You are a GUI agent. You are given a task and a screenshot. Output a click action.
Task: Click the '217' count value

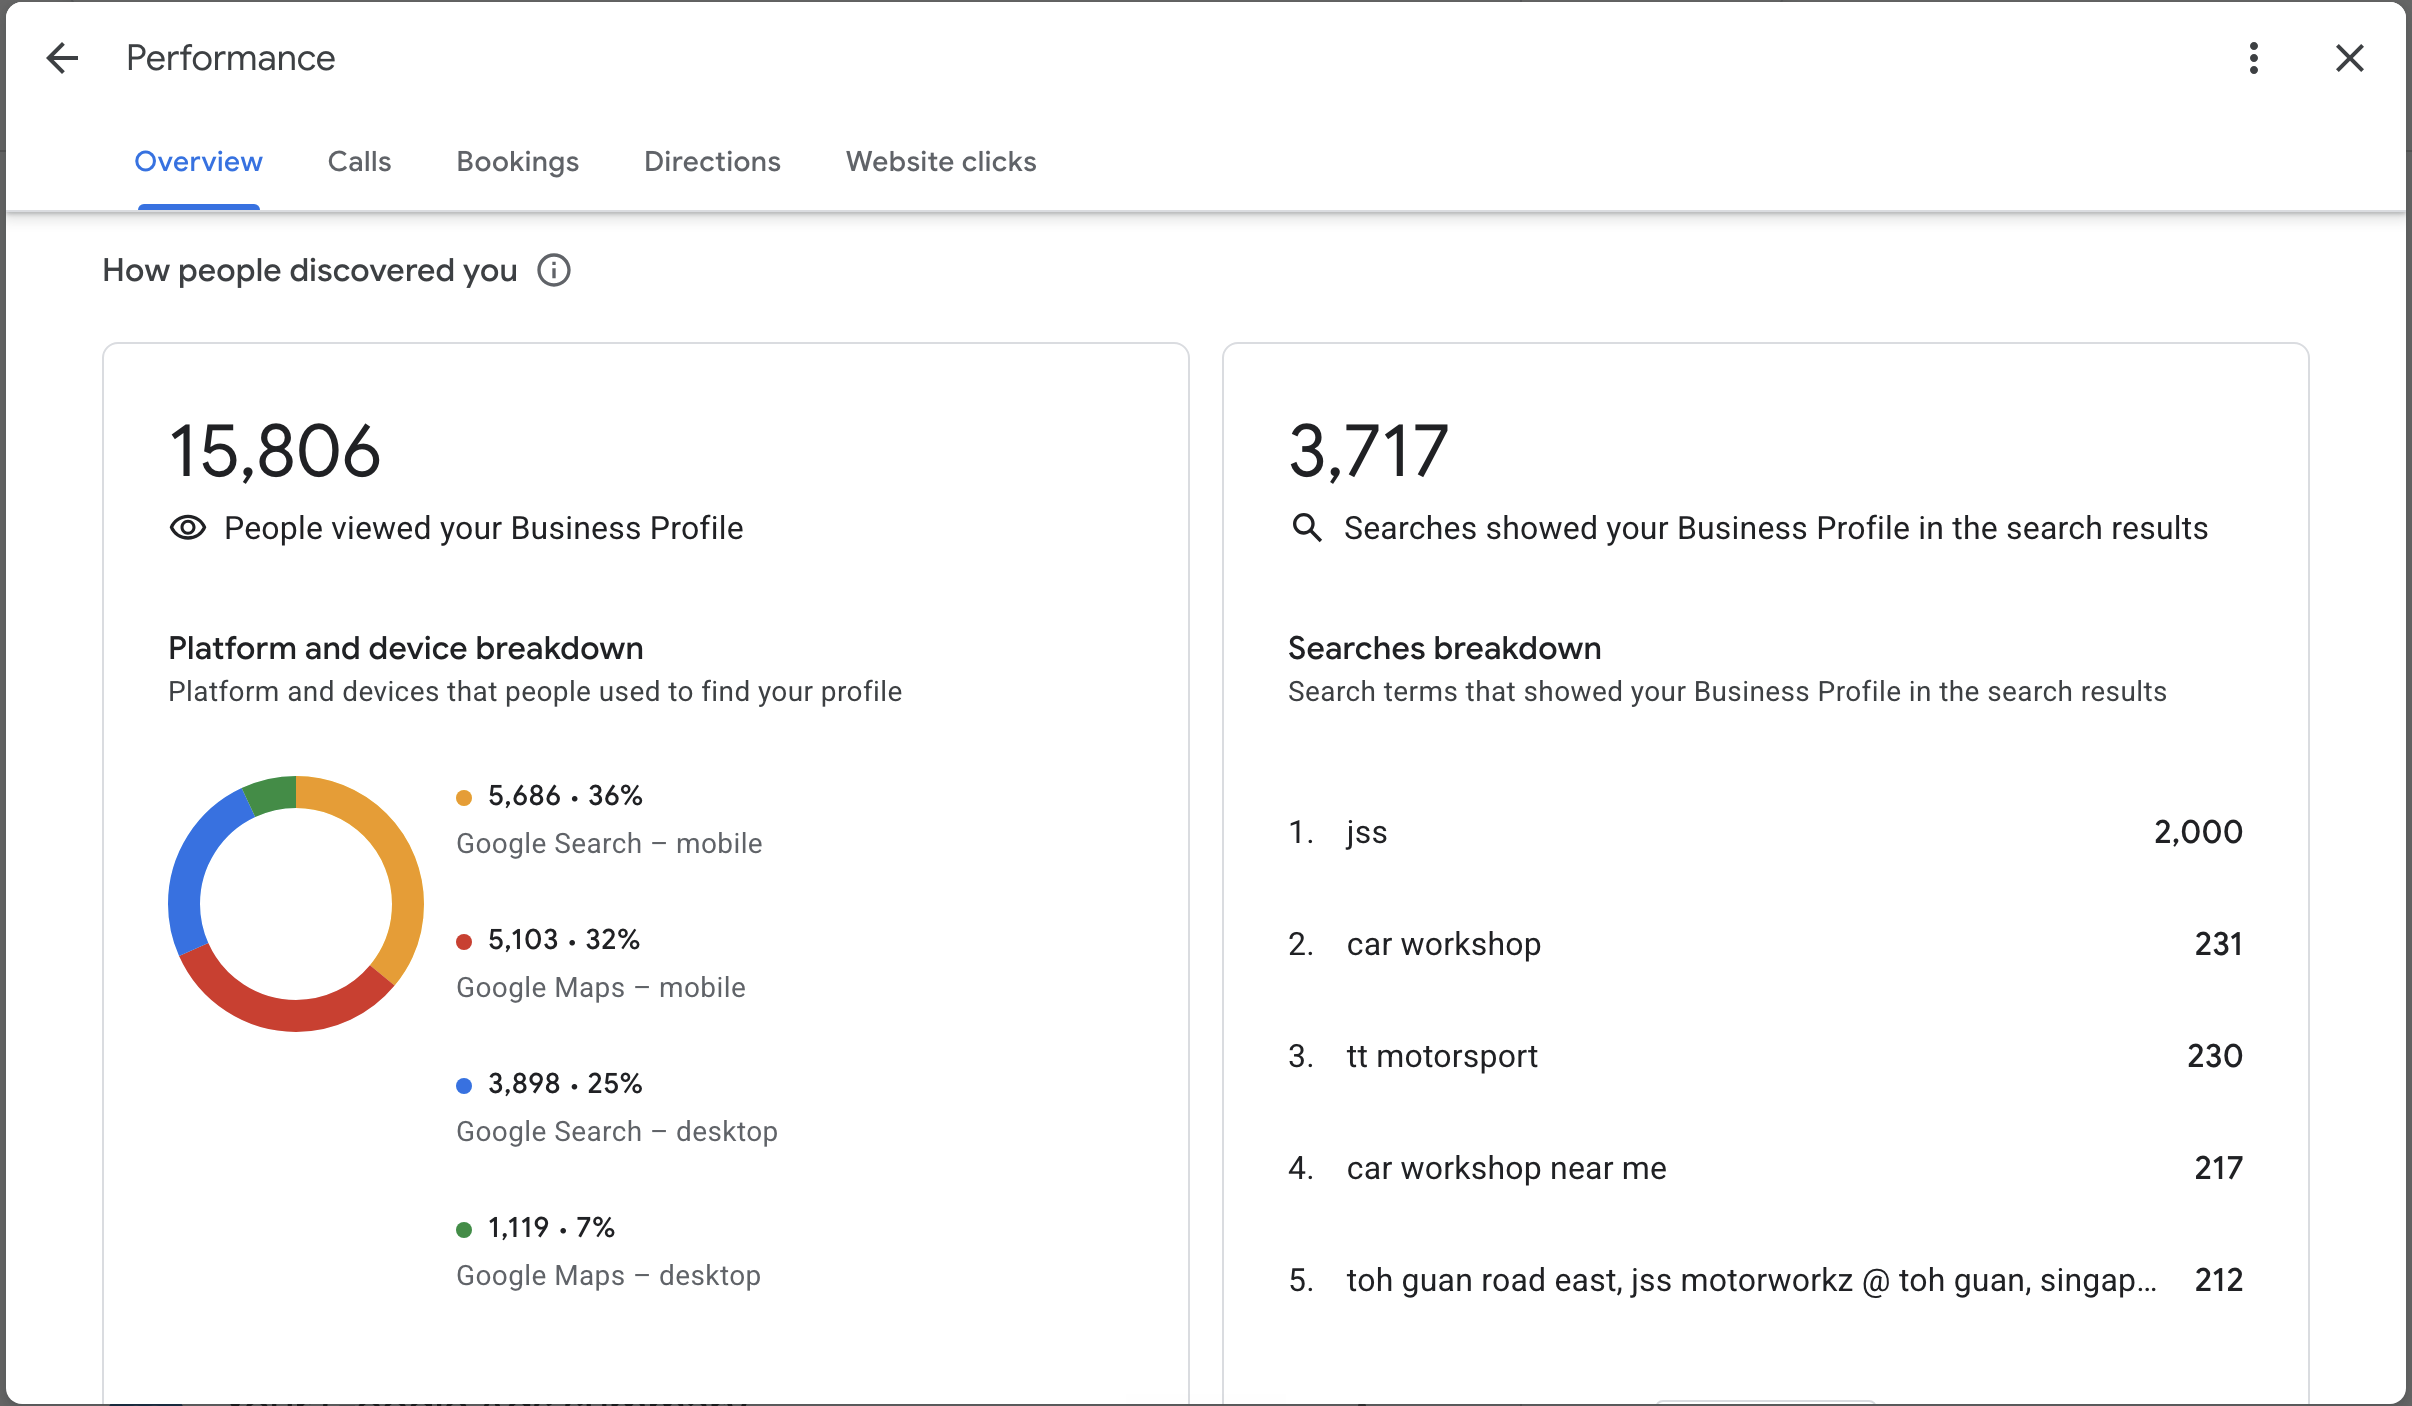pos(2218,1168)
